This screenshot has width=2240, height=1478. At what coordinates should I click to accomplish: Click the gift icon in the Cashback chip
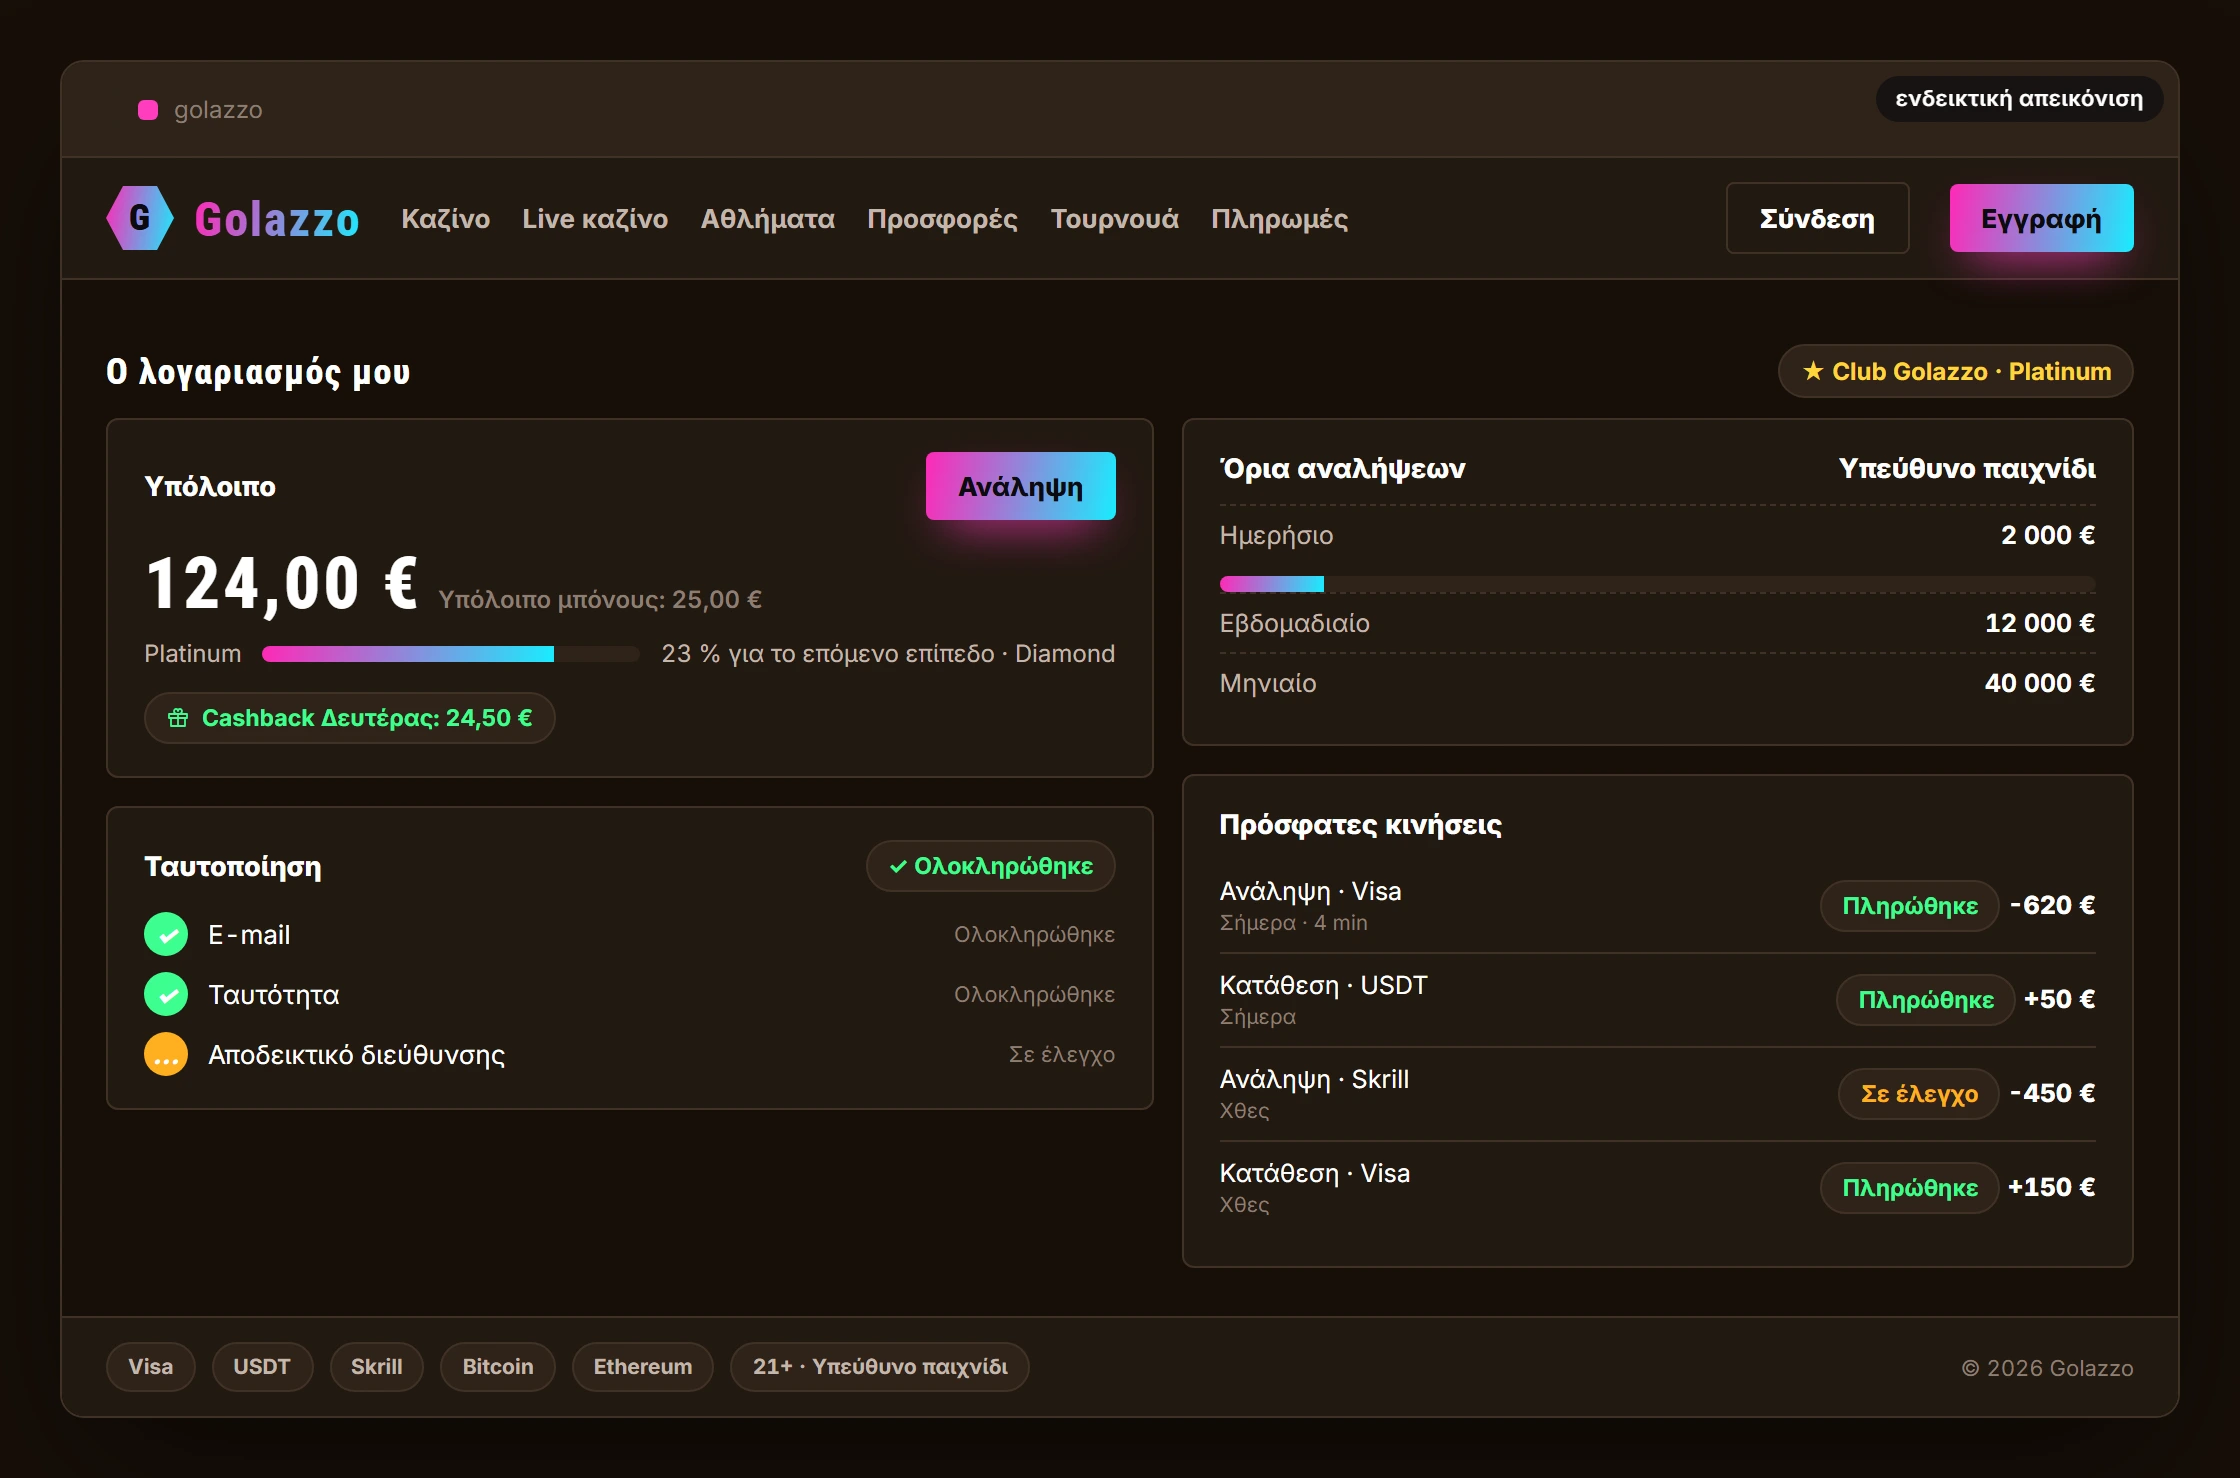click(178, 718)
